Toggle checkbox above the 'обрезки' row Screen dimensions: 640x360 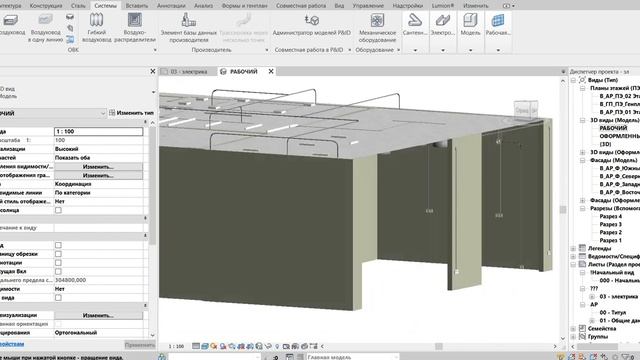coord(58,245)
